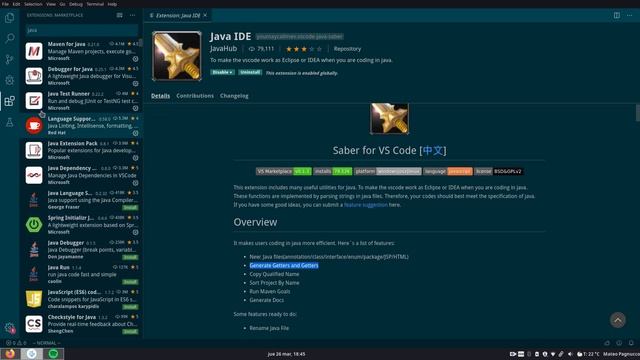Click errors and warnings status bar indicator
Image resolution: width=640 pixels, height=360 pixels.
pos(16,343)
